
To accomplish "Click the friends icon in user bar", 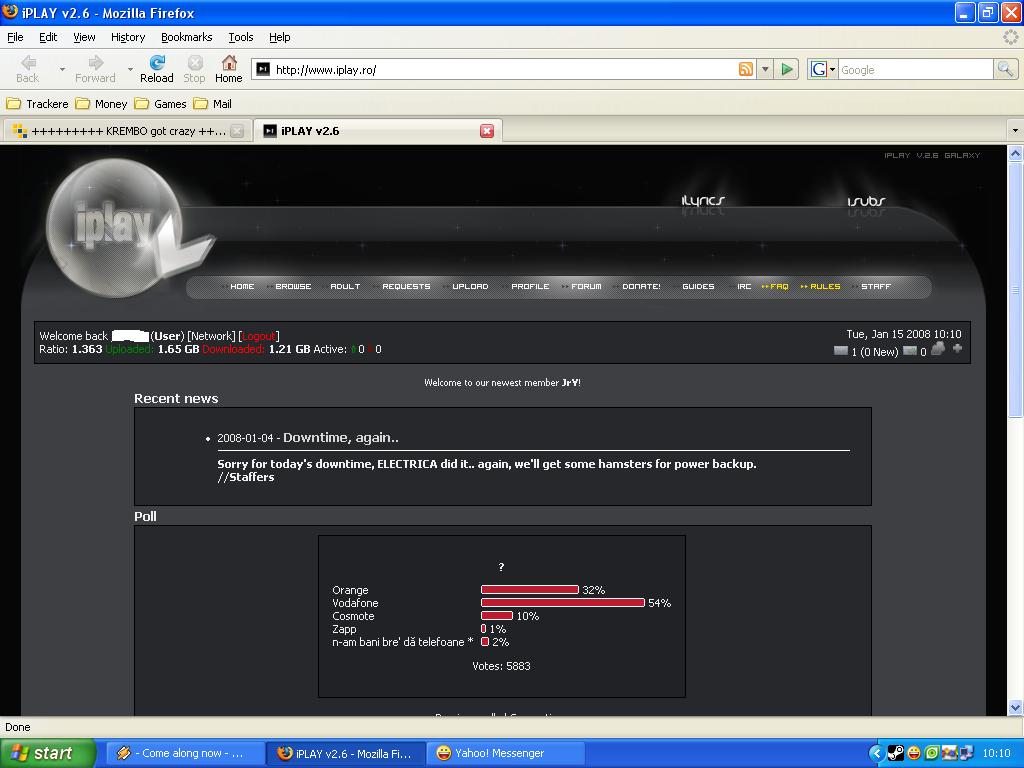I will pos(938,349).
